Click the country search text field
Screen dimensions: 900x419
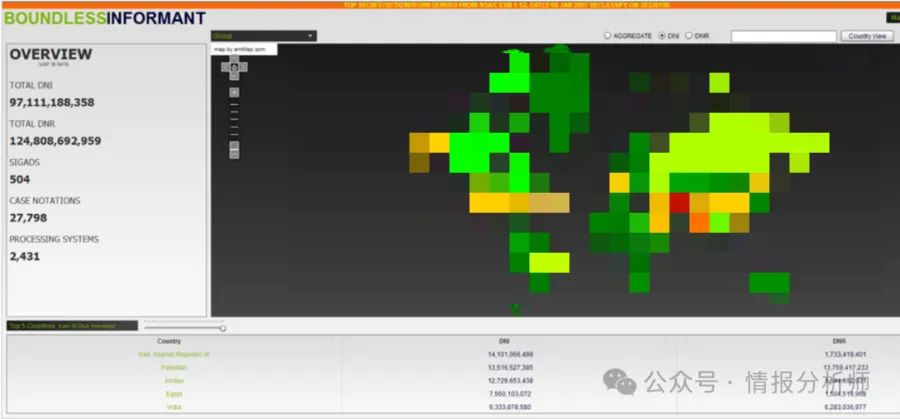click(783, 36)
